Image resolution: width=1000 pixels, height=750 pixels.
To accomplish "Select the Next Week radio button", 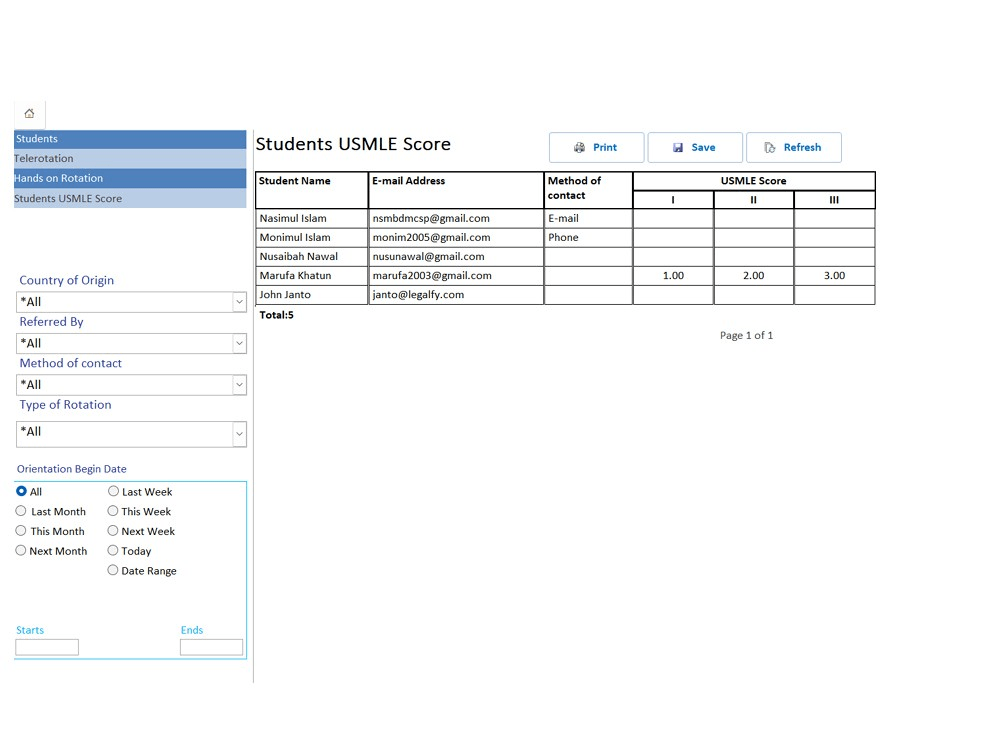I will (113, 531).
